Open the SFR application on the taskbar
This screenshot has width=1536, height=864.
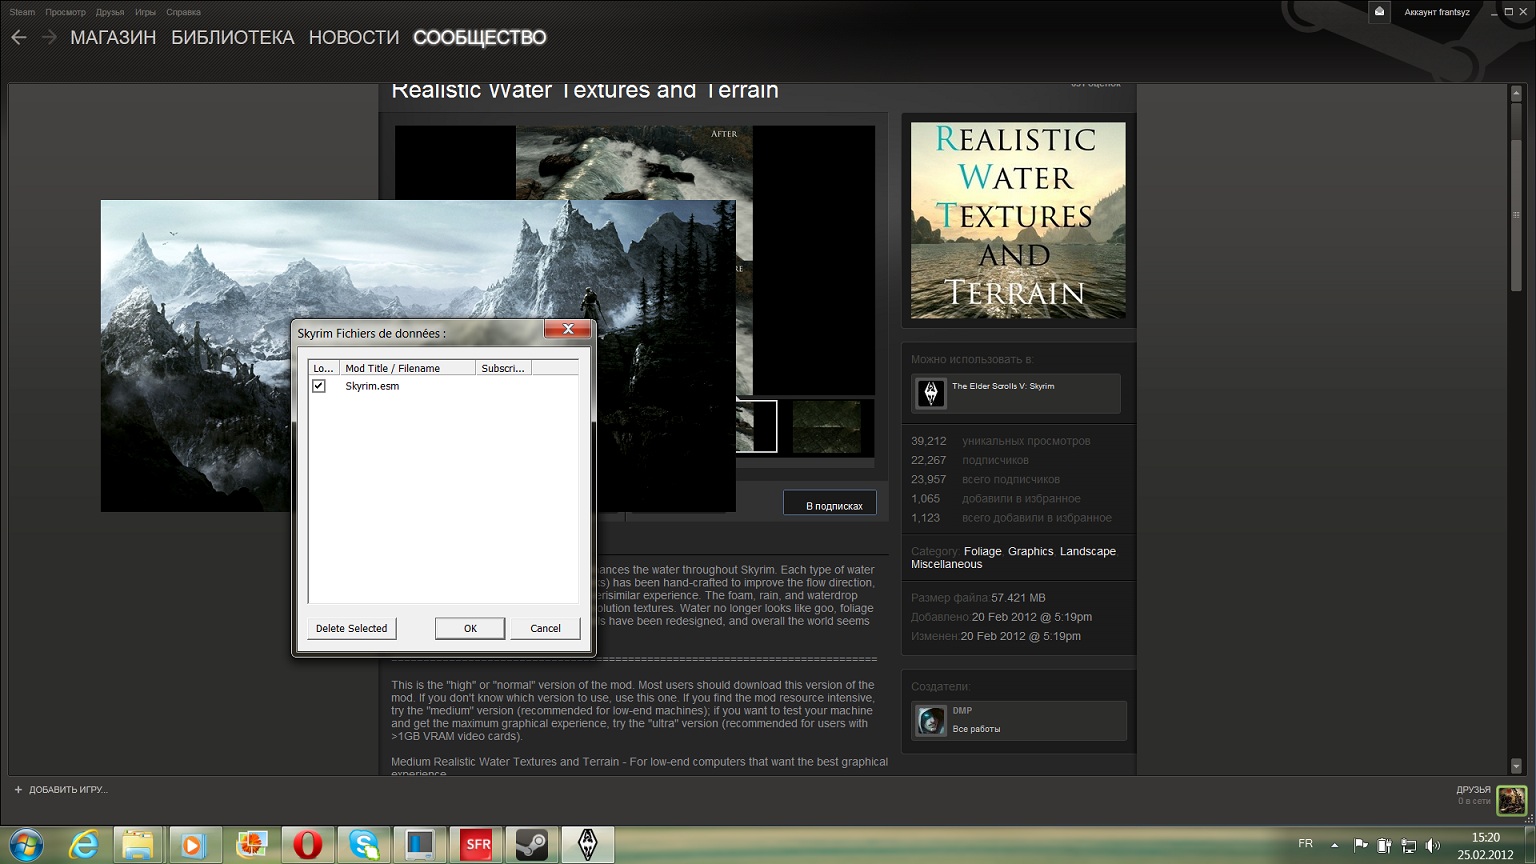(477, 845)
